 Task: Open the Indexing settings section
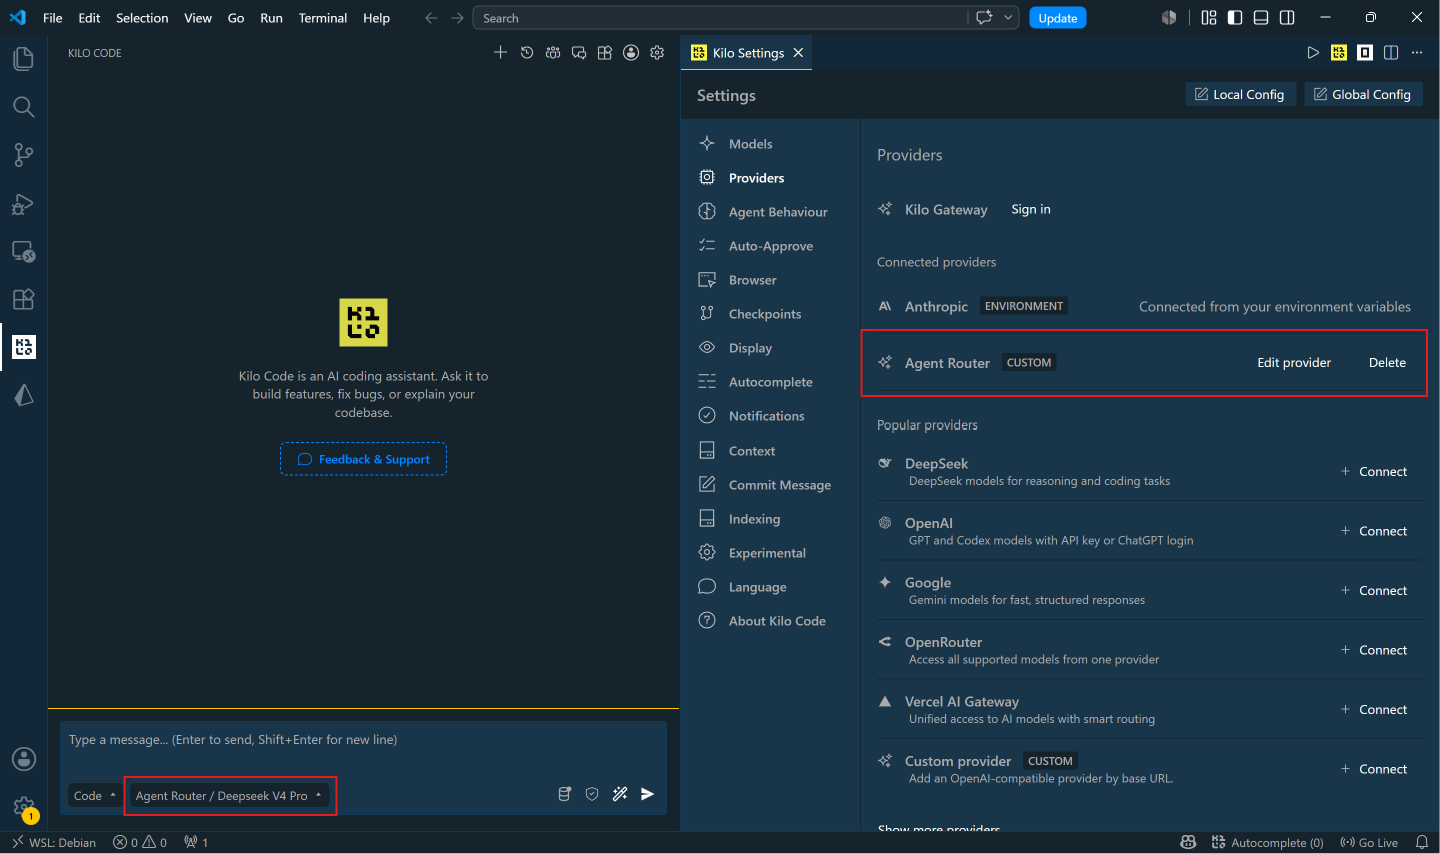point(754,519)
